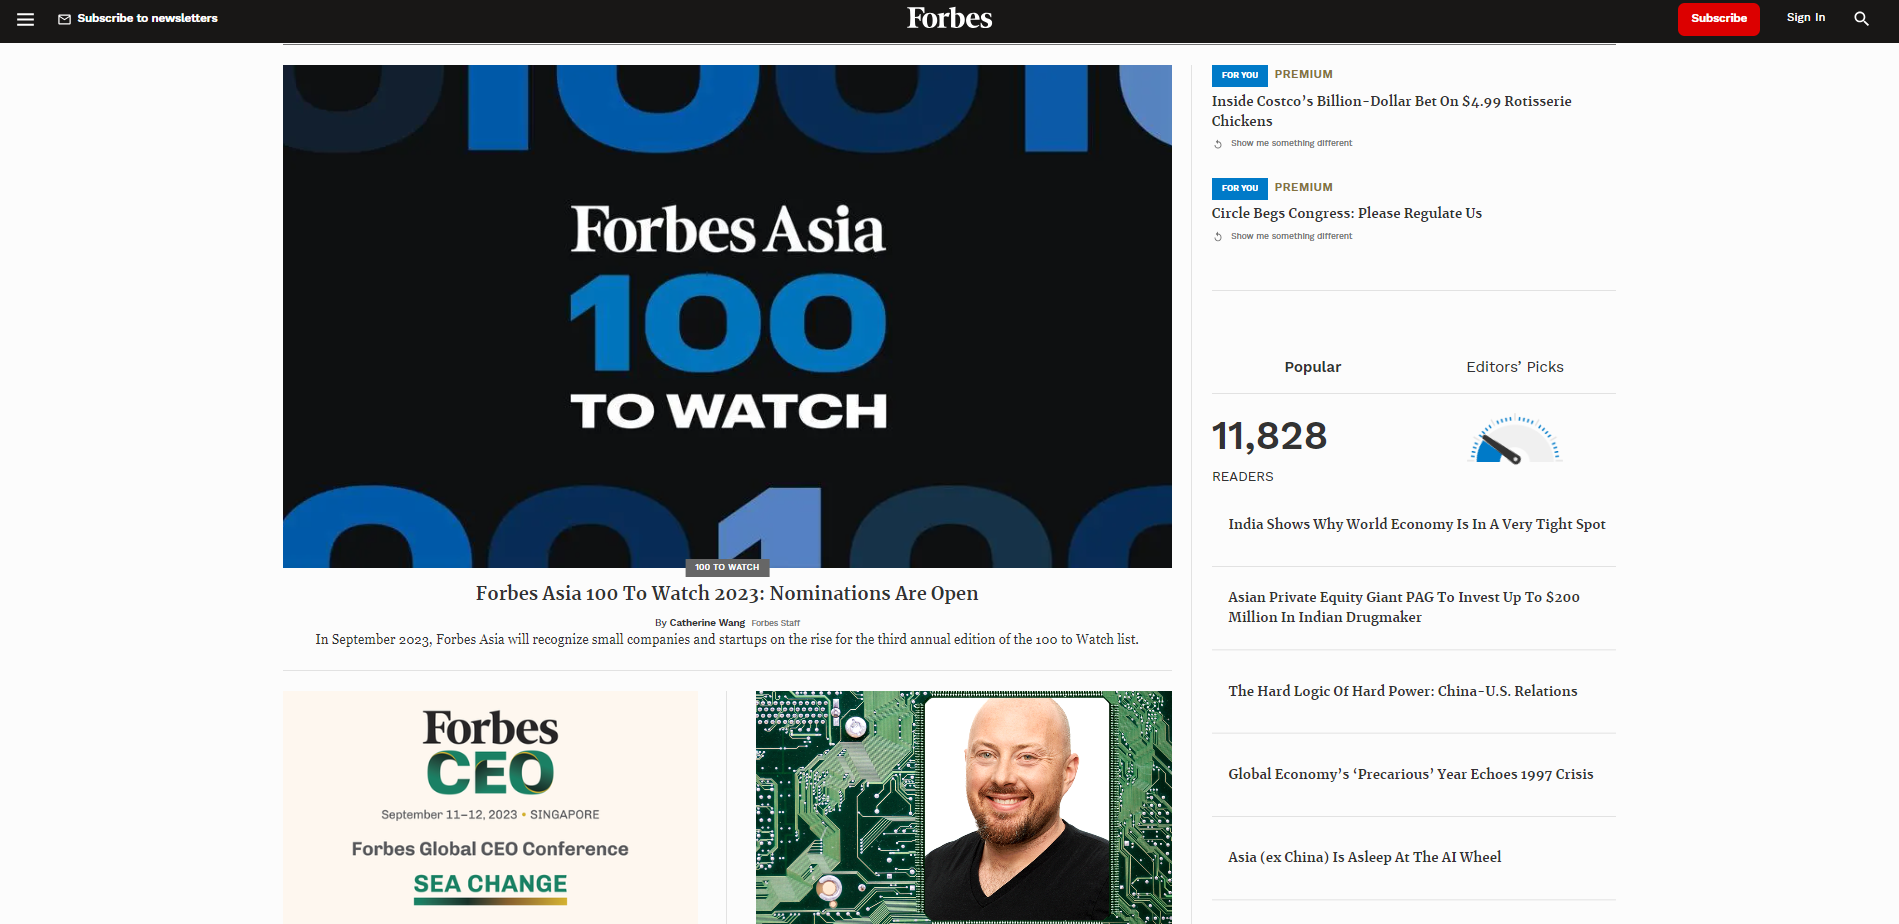Image resolution: width=1899 pixels, height=924 pixels.
Task: Click the 100 TO WATCH category tag
Action: click(x=727, y=567)
